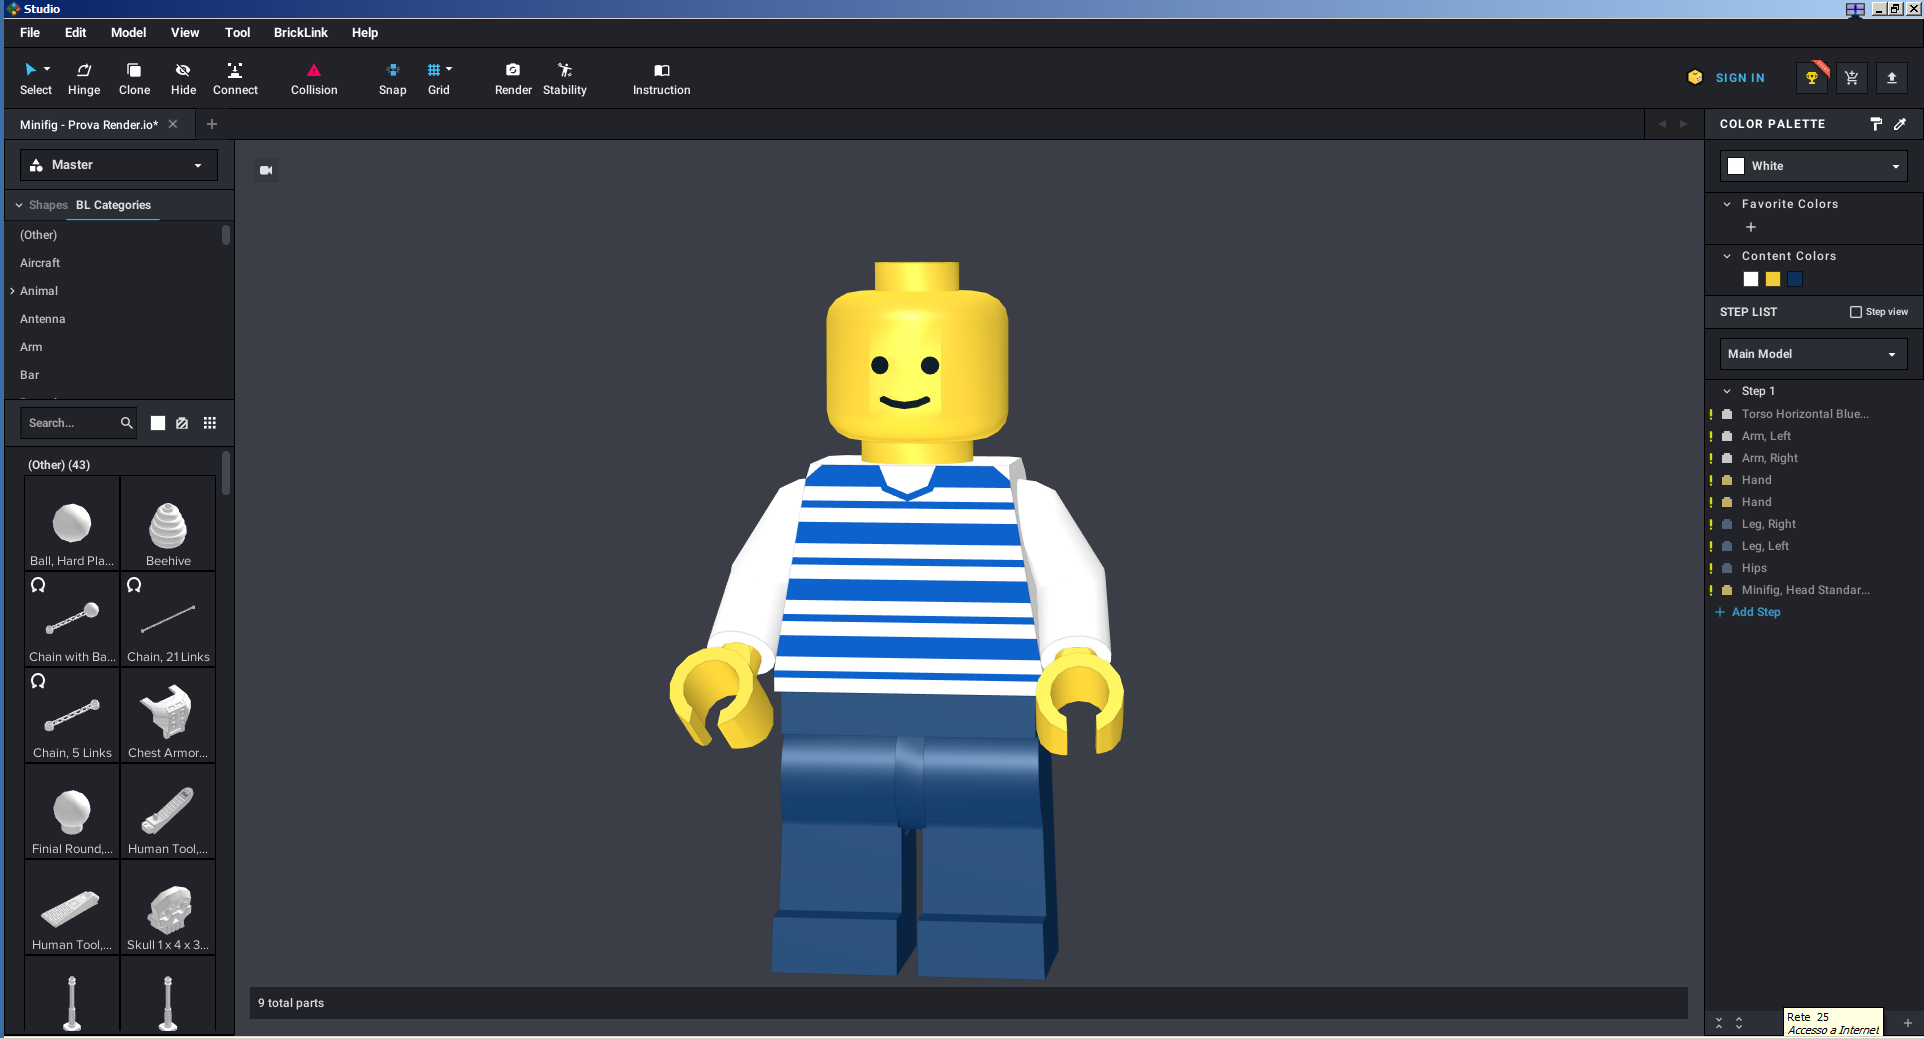This screenshot has width=1924, height=1040.
Task: Open the Master palette dropdown
Action: (119, 165)
